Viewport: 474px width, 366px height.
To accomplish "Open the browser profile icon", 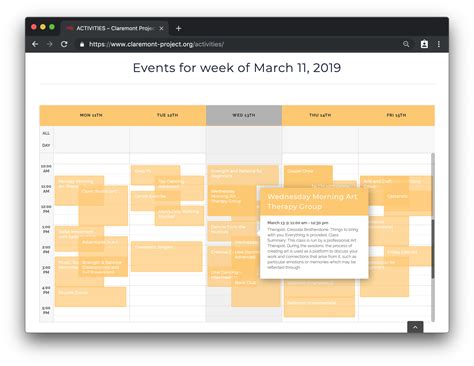I will 424,44.
